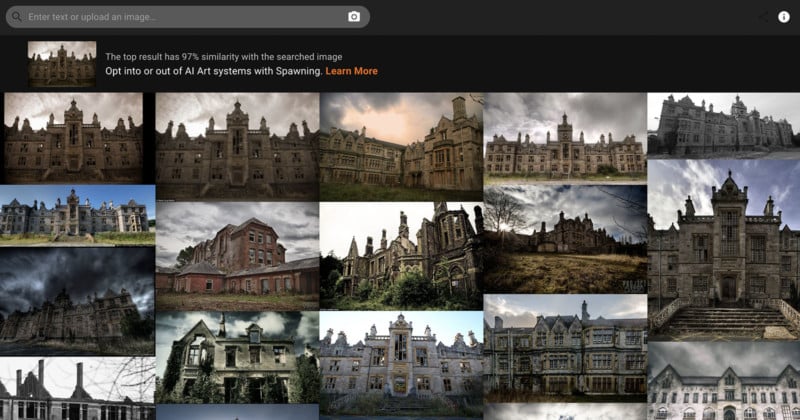The image size is (800, 420).
Task: Open the dark stormy-sky mansion photo
Action: click(x=78, y=301)
